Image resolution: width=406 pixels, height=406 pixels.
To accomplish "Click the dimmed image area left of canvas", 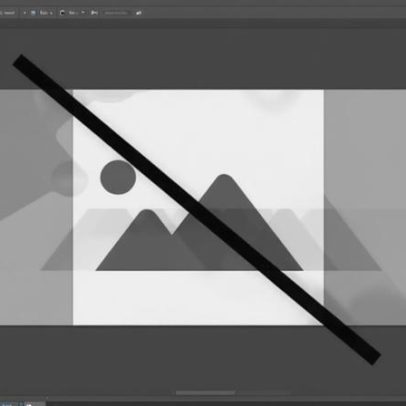I will [x=36, y=207].
